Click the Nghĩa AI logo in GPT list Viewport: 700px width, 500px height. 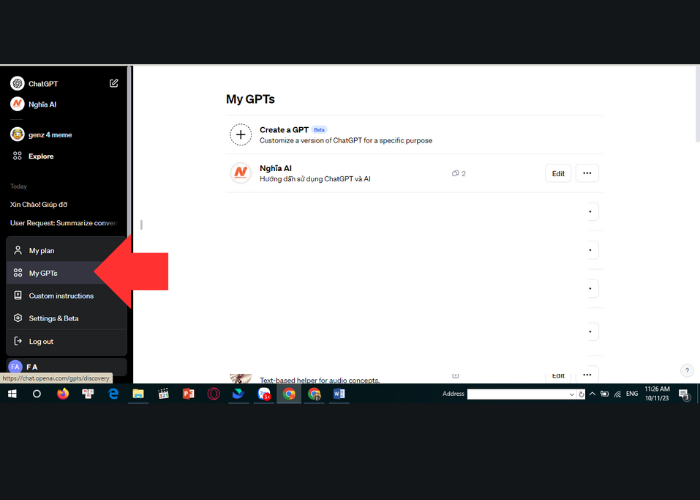click(241, 173)
